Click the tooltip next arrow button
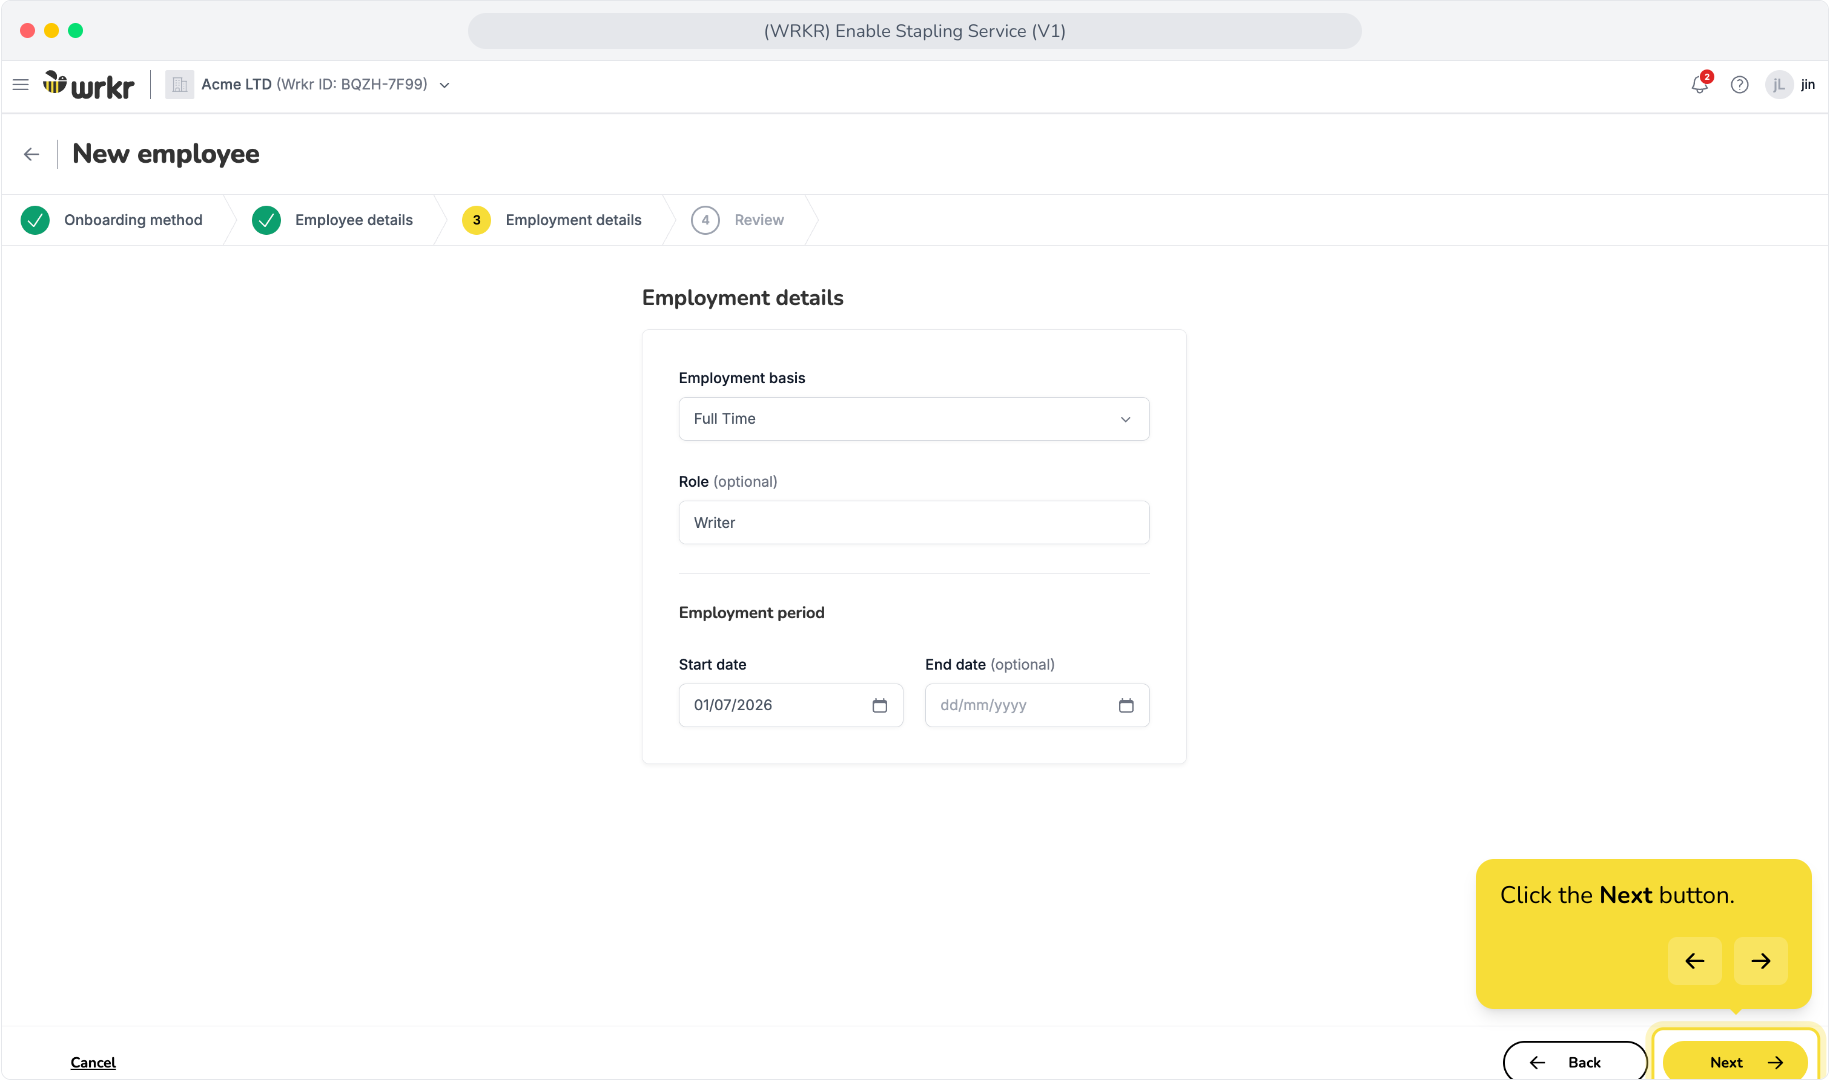 [x=1761, y=961]
